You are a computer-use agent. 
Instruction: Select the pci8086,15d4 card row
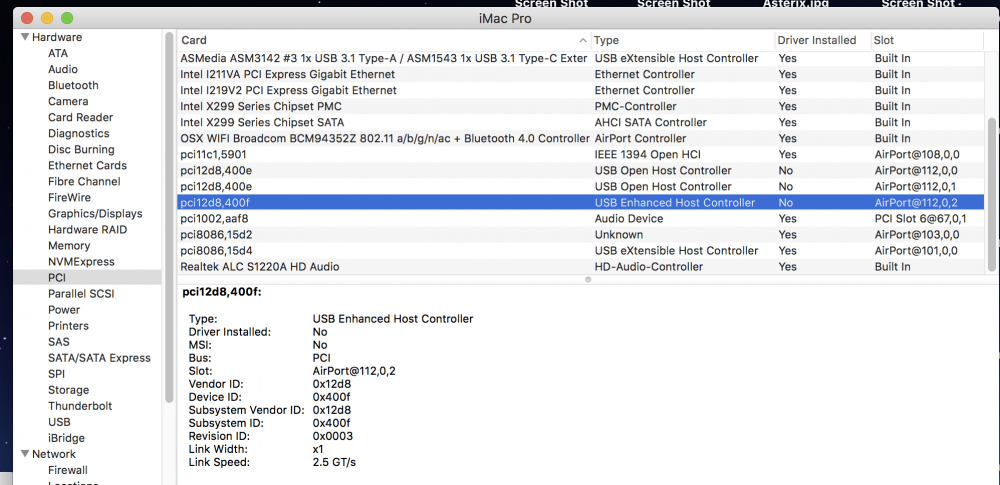(x=581, y=250)
